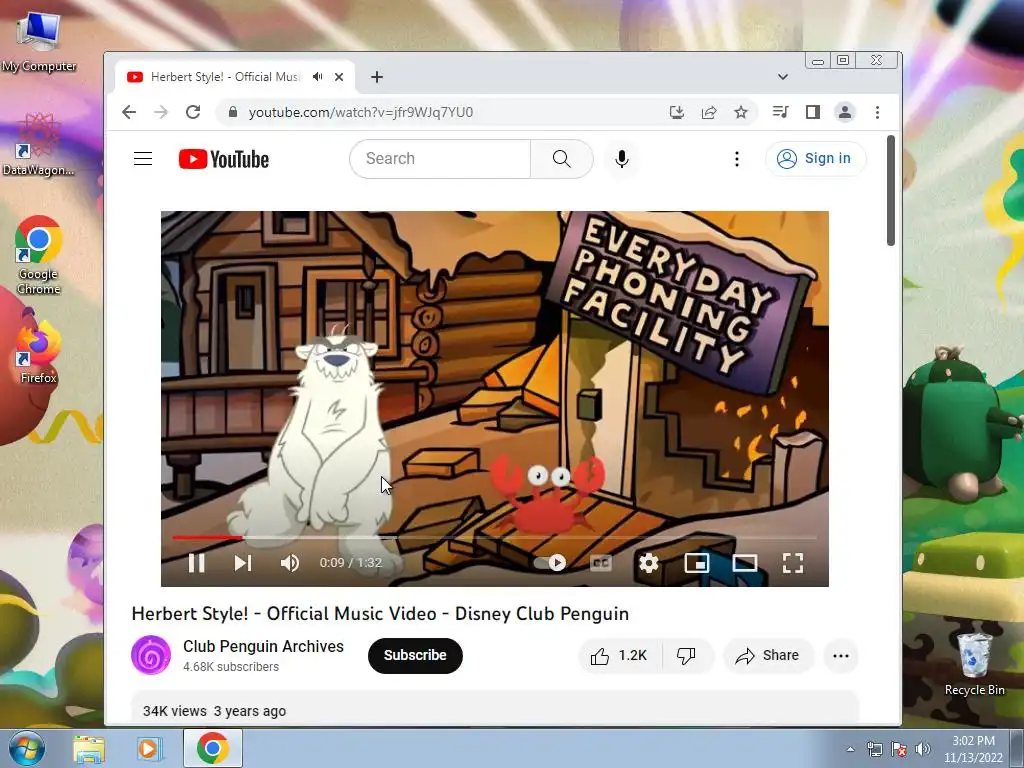Image resolution: width=1024 pixels, height=768 pixels.
Task: Click the video title text
Action: tap(380, 614)
